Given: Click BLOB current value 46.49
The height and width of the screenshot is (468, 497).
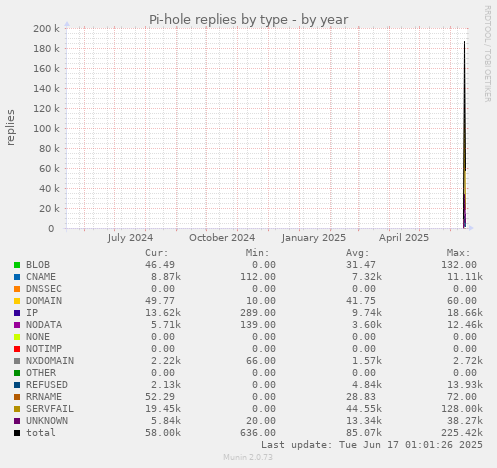Looking at the screenshot, I should pyautogui.click(x=160, y=265).
